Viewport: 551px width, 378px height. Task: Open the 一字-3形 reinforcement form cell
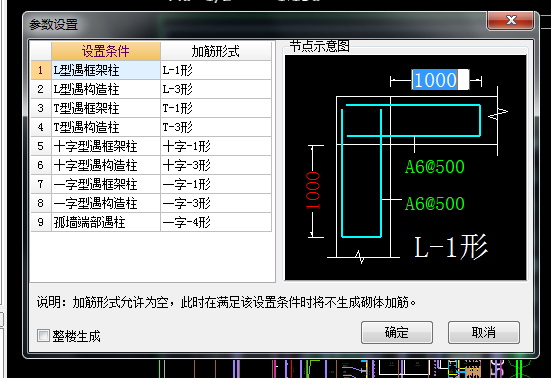(216, 203)
